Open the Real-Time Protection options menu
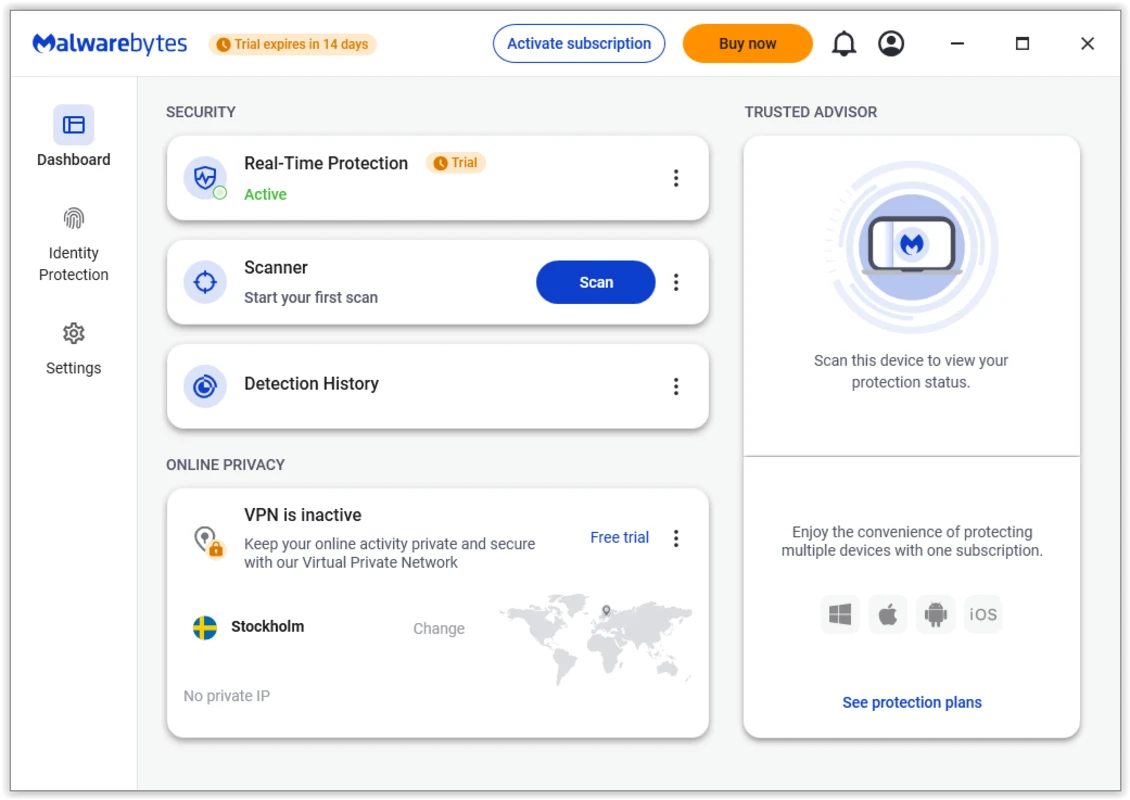The height and width of the screenshot is (800, 1130). 676,178
